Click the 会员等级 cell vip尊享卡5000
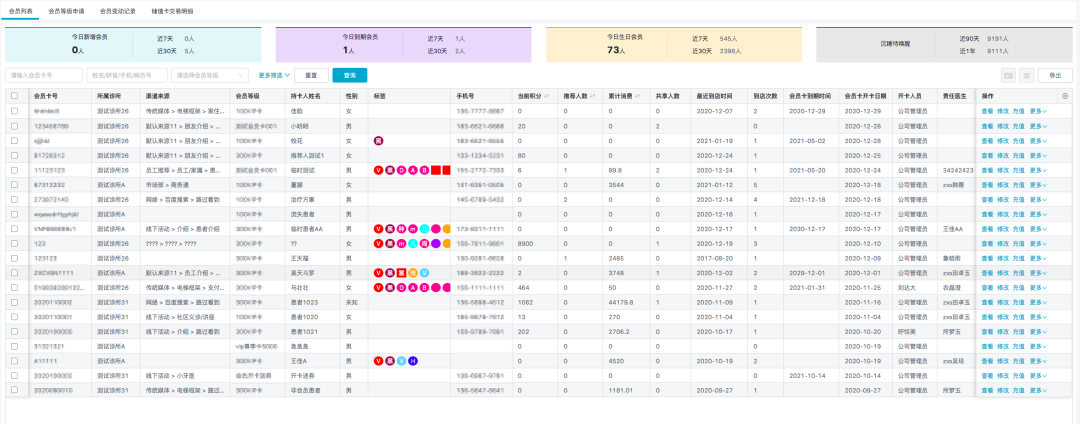Viewport: 1080px width, 424px height. 256,346
